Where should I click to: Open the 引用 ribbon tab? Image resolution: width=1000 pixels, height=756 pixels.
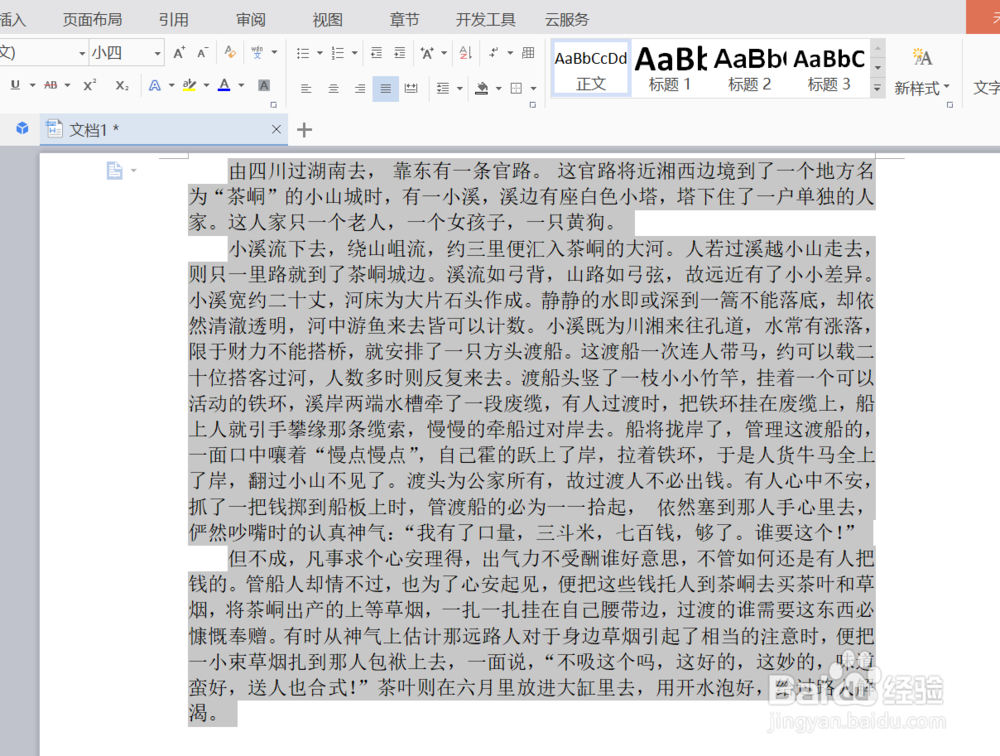(173, 20)
